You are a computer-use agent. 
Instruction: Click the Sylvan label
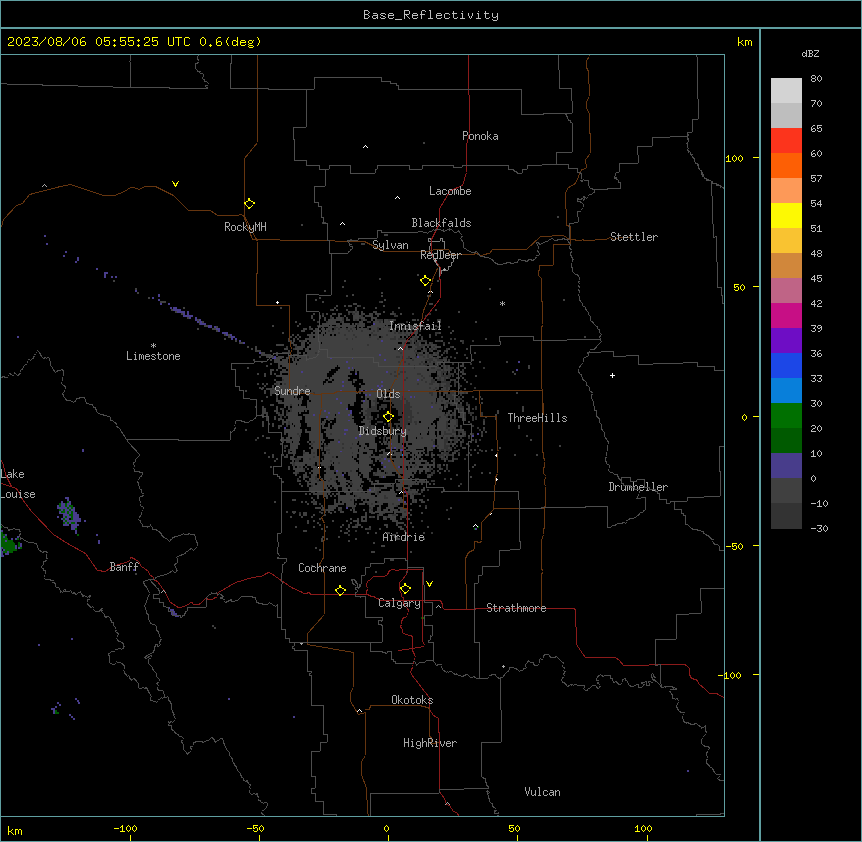pos(390,245)
